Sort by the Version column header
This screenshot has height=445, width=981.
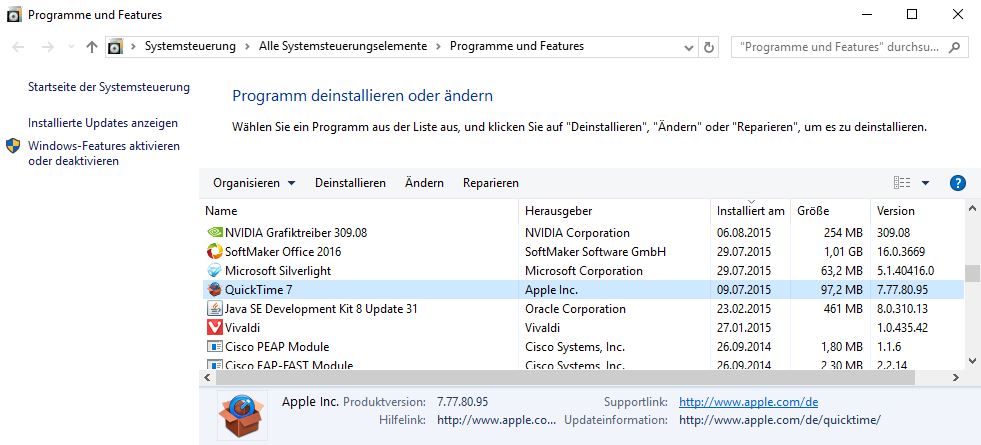(x=917, y=211)
